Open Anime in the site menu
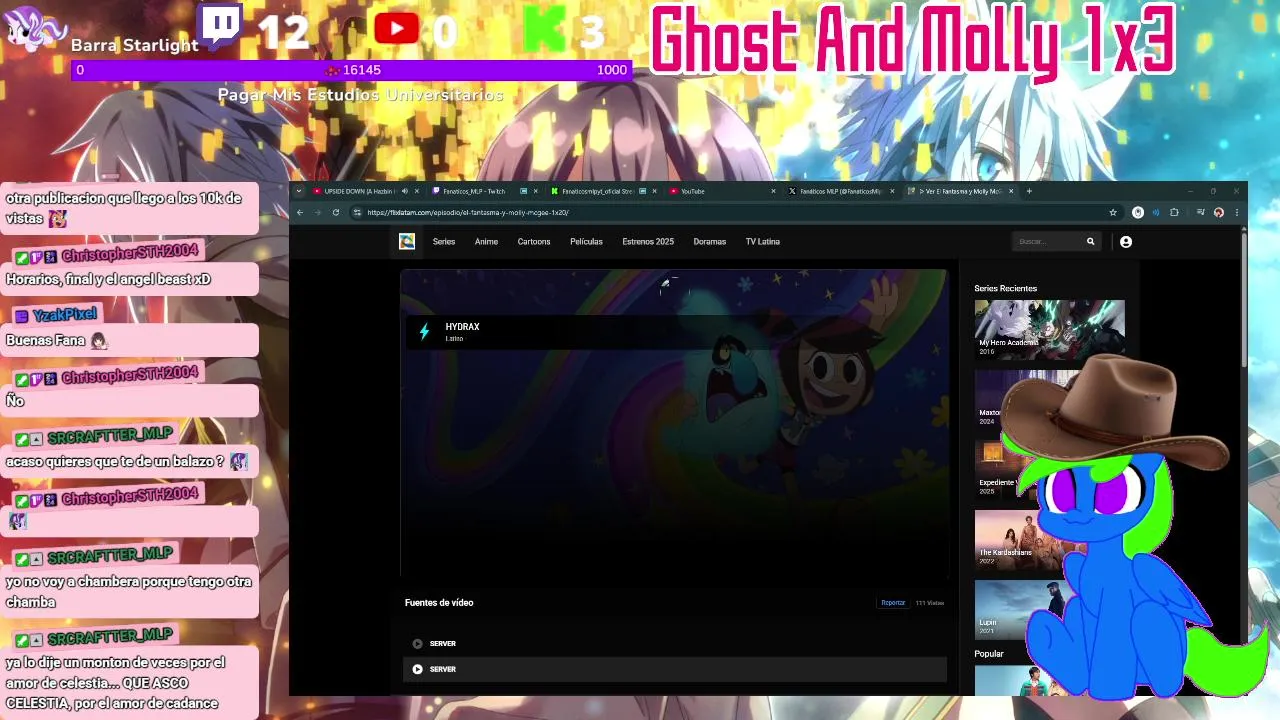1280x720 pixels. point(486,241)
